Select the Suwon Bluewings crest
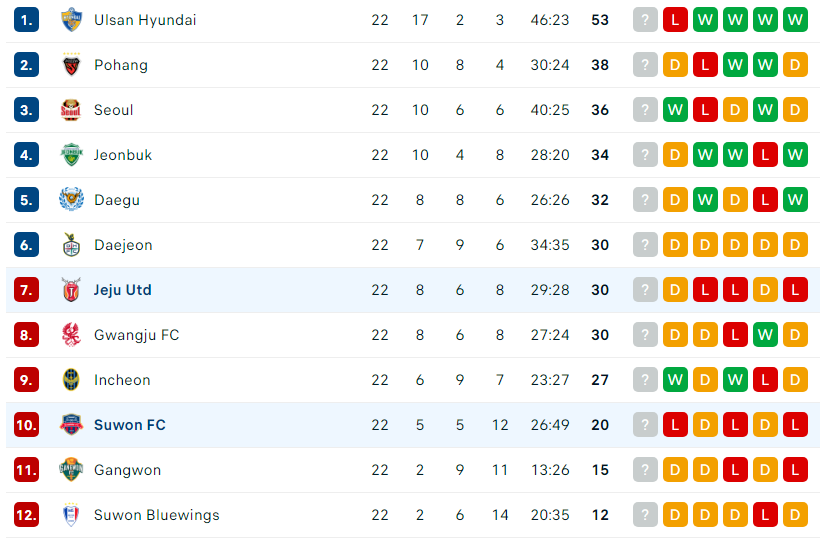Image resolution: width=827 pixels, height=550 pixels. [71, 515]
